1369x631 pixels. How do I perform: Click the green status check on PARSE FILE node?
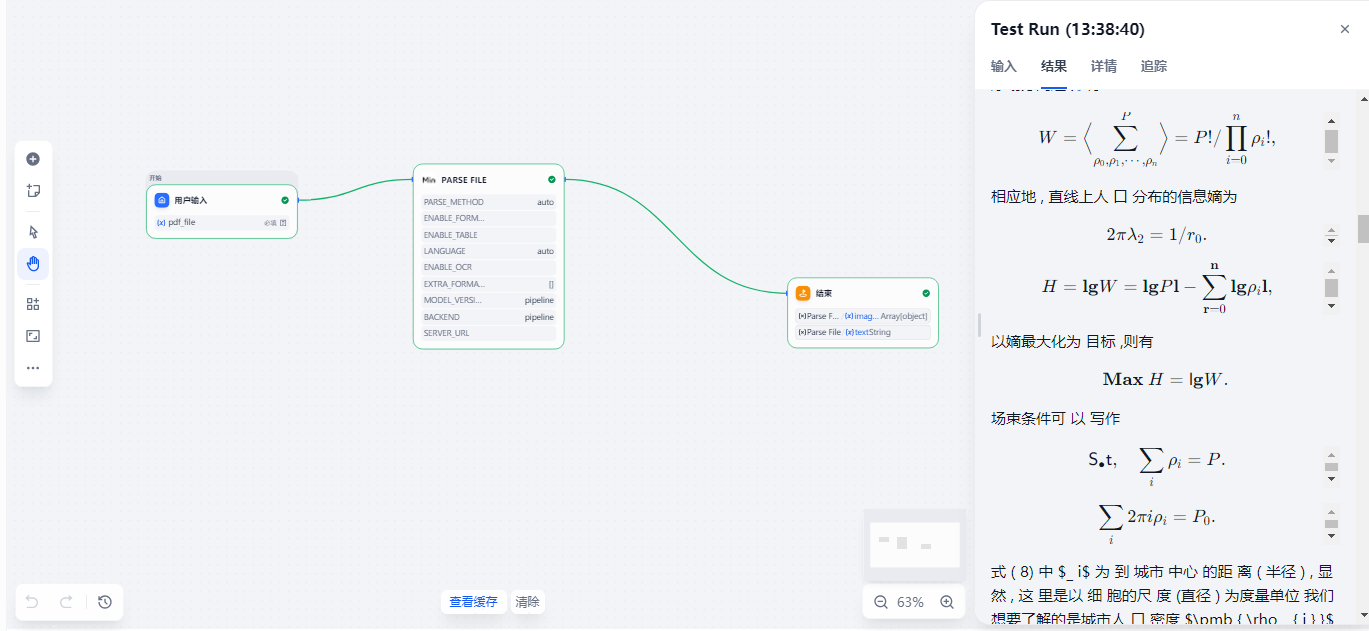tap(550, 179)
